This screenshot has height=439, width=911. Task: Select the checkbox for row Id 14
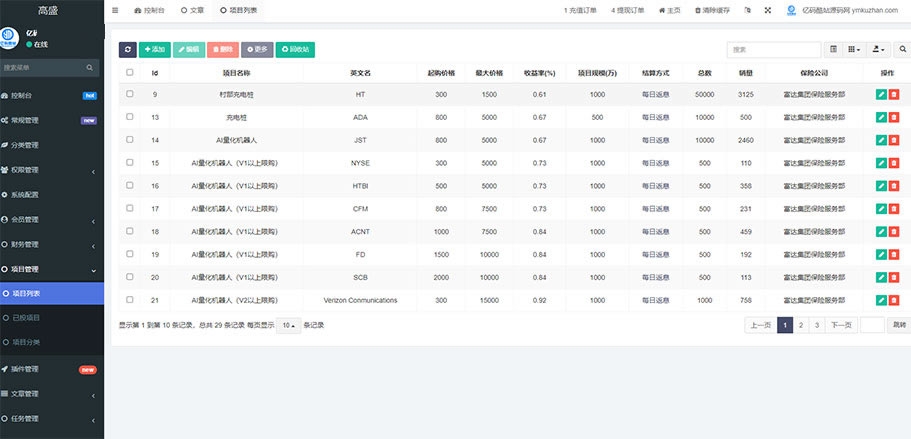(129, 140)
